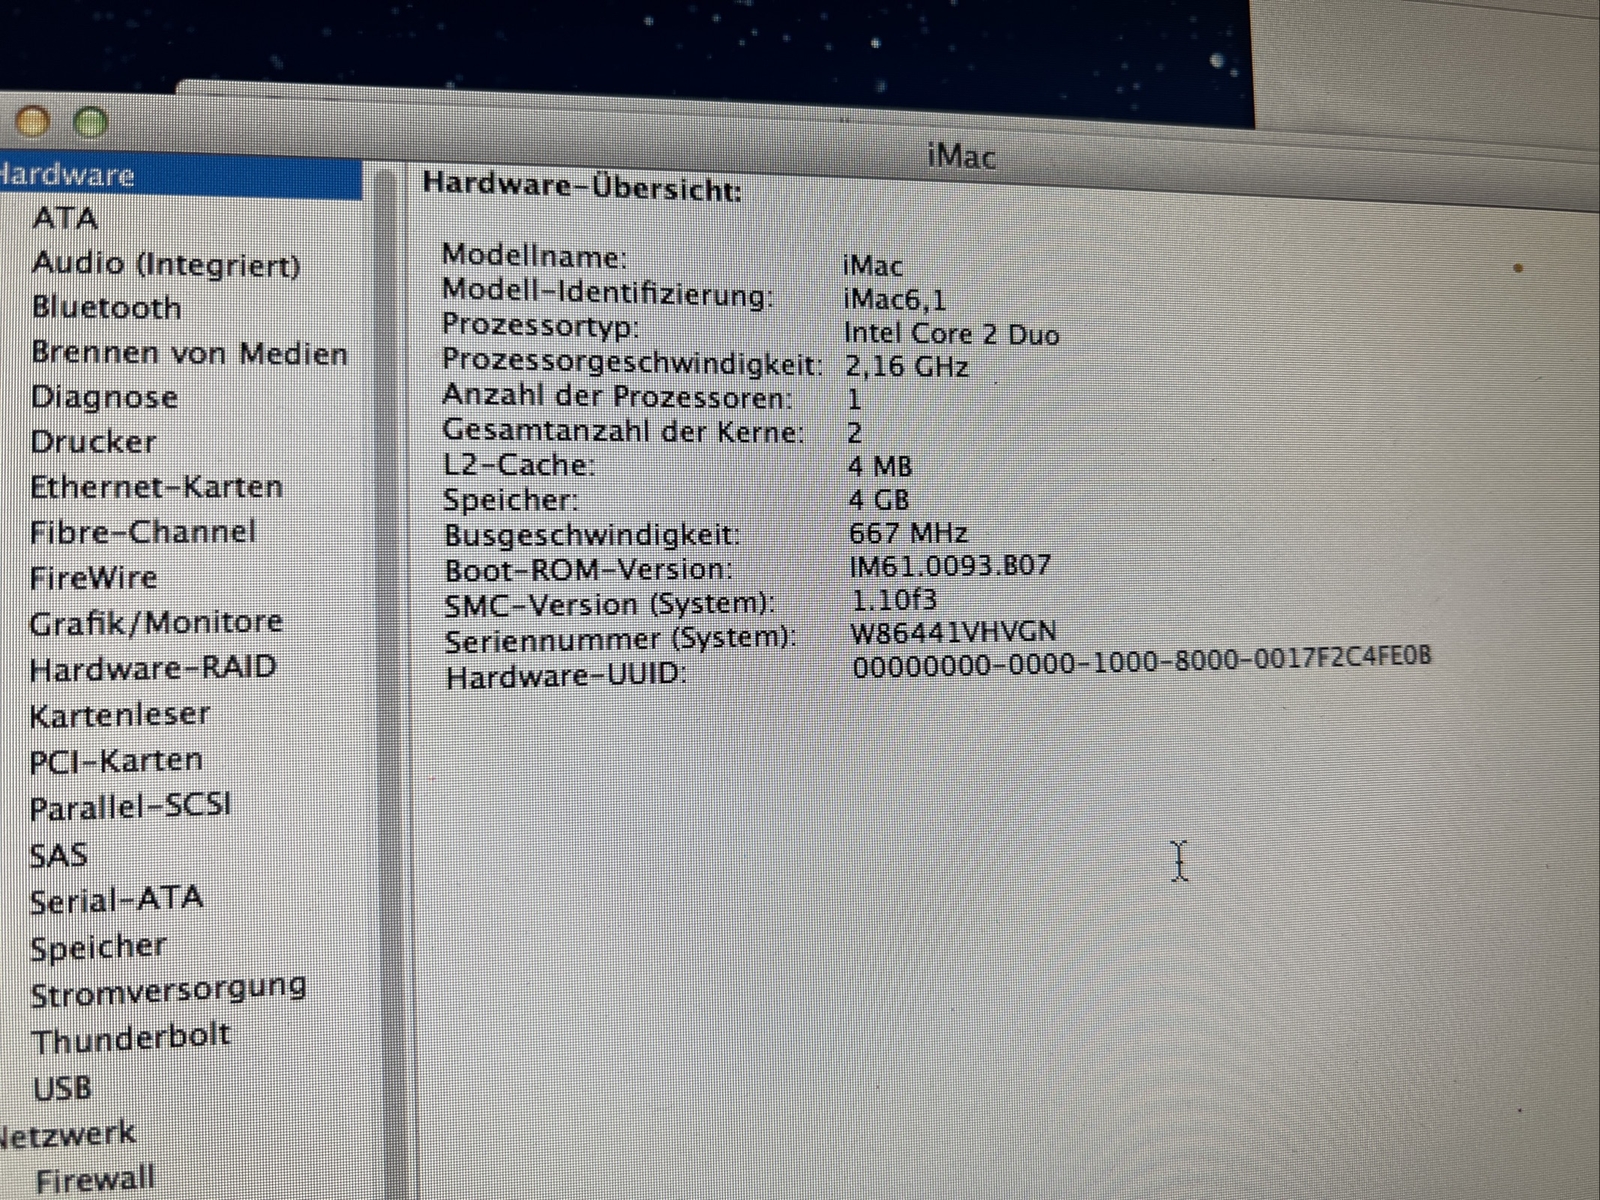1600x1200 pixels.
Task: Click the Busgeschwindigkeit label
Action: pyautogui.click(x=593, y=535)
